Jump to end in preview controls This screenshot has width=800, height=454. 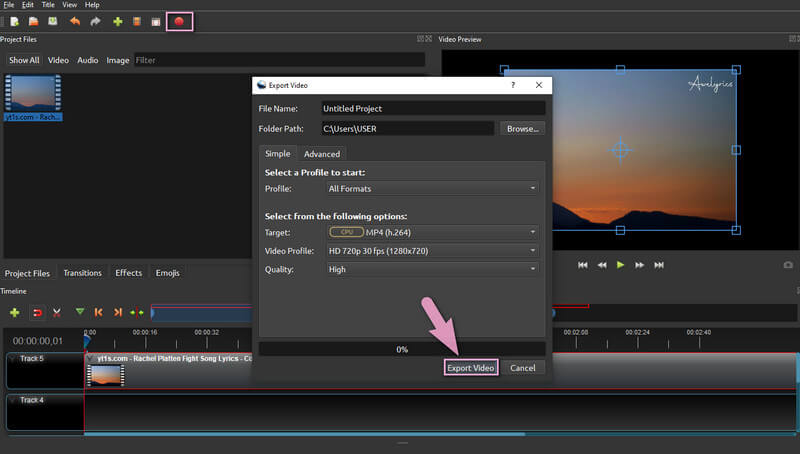659,265
